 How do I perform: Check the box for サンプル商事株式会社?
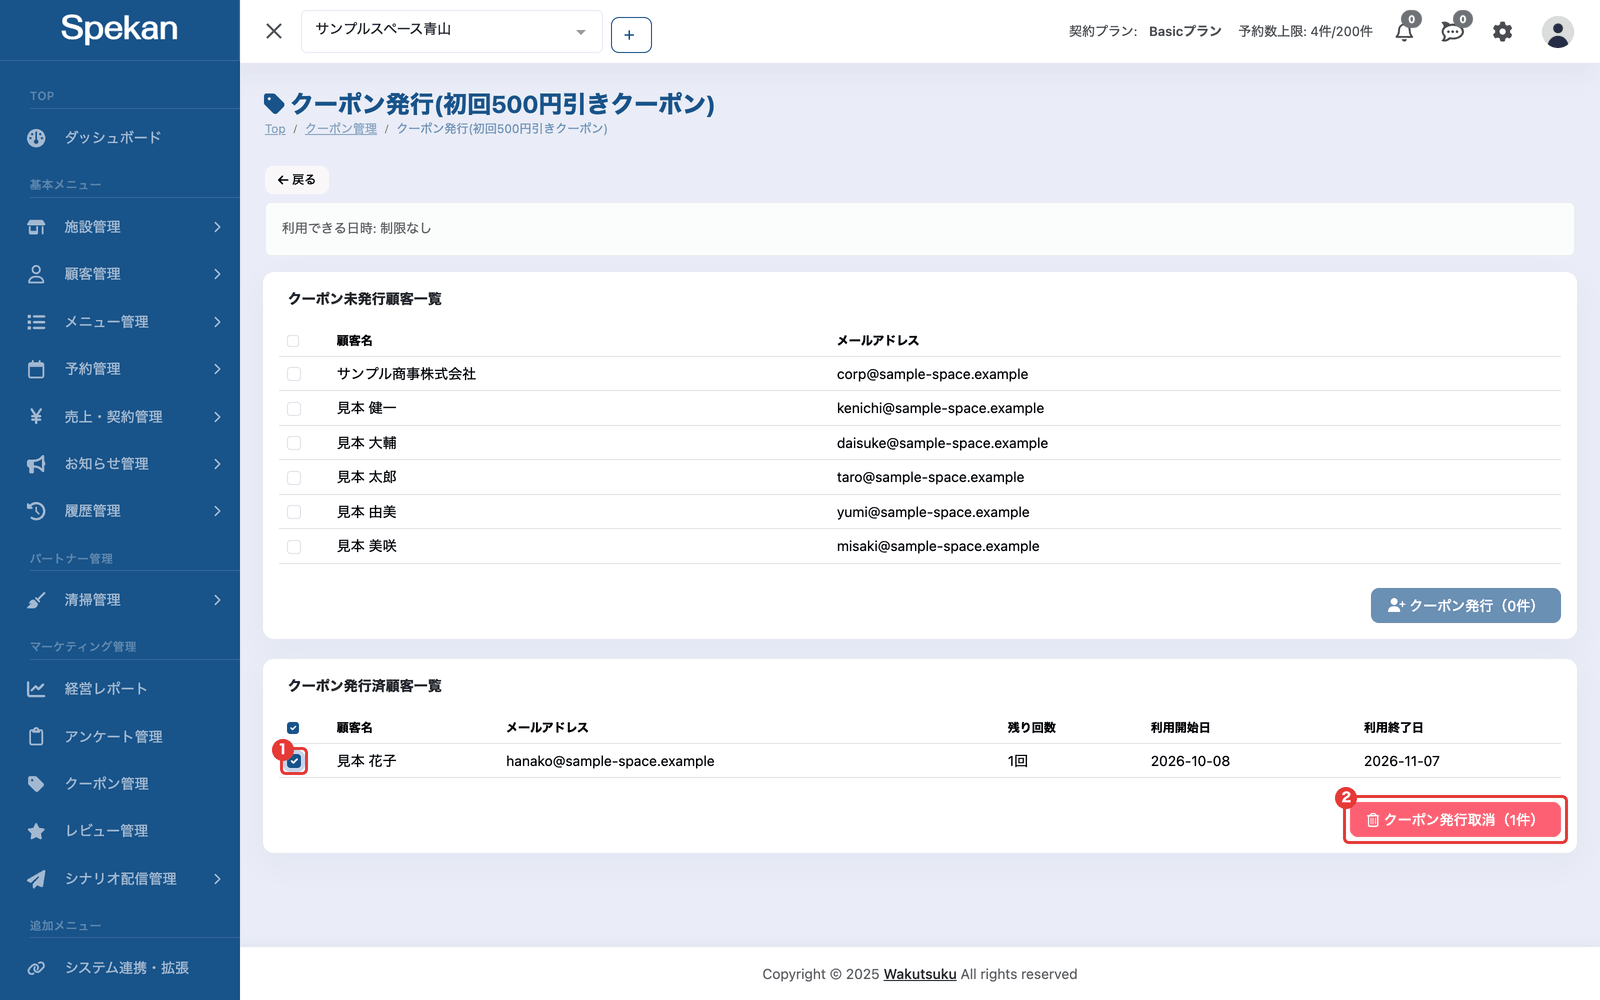(294, 374)
